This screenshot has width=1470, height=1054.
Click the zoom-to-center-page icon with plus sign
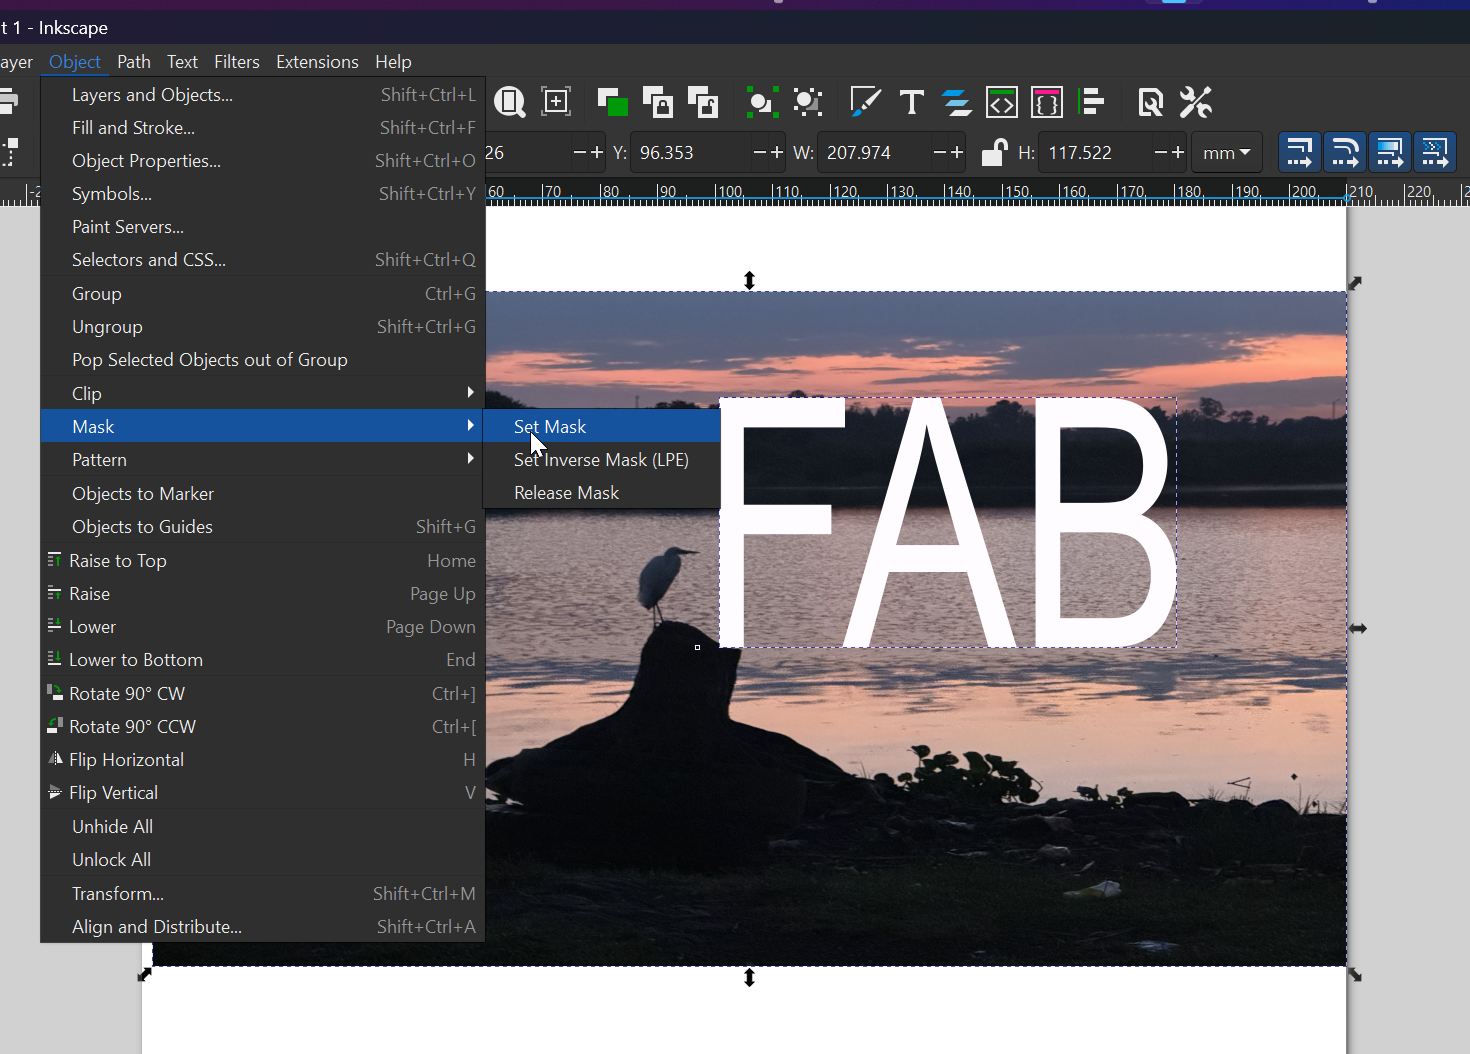[556, 102]
